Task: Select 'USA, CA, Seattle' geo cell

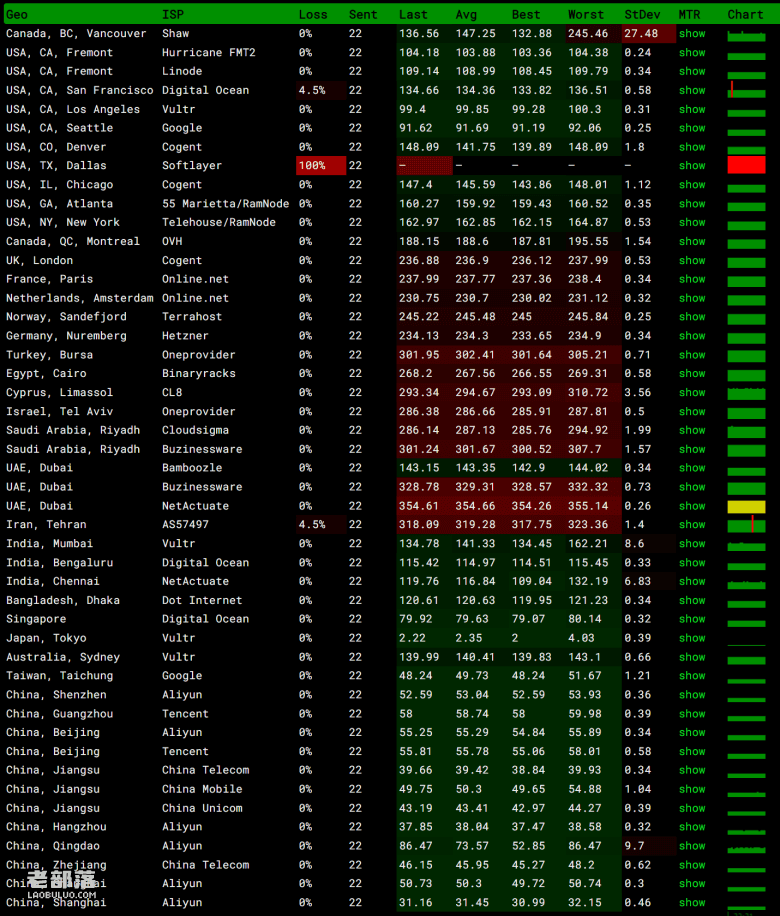Action: coord(60,128)
